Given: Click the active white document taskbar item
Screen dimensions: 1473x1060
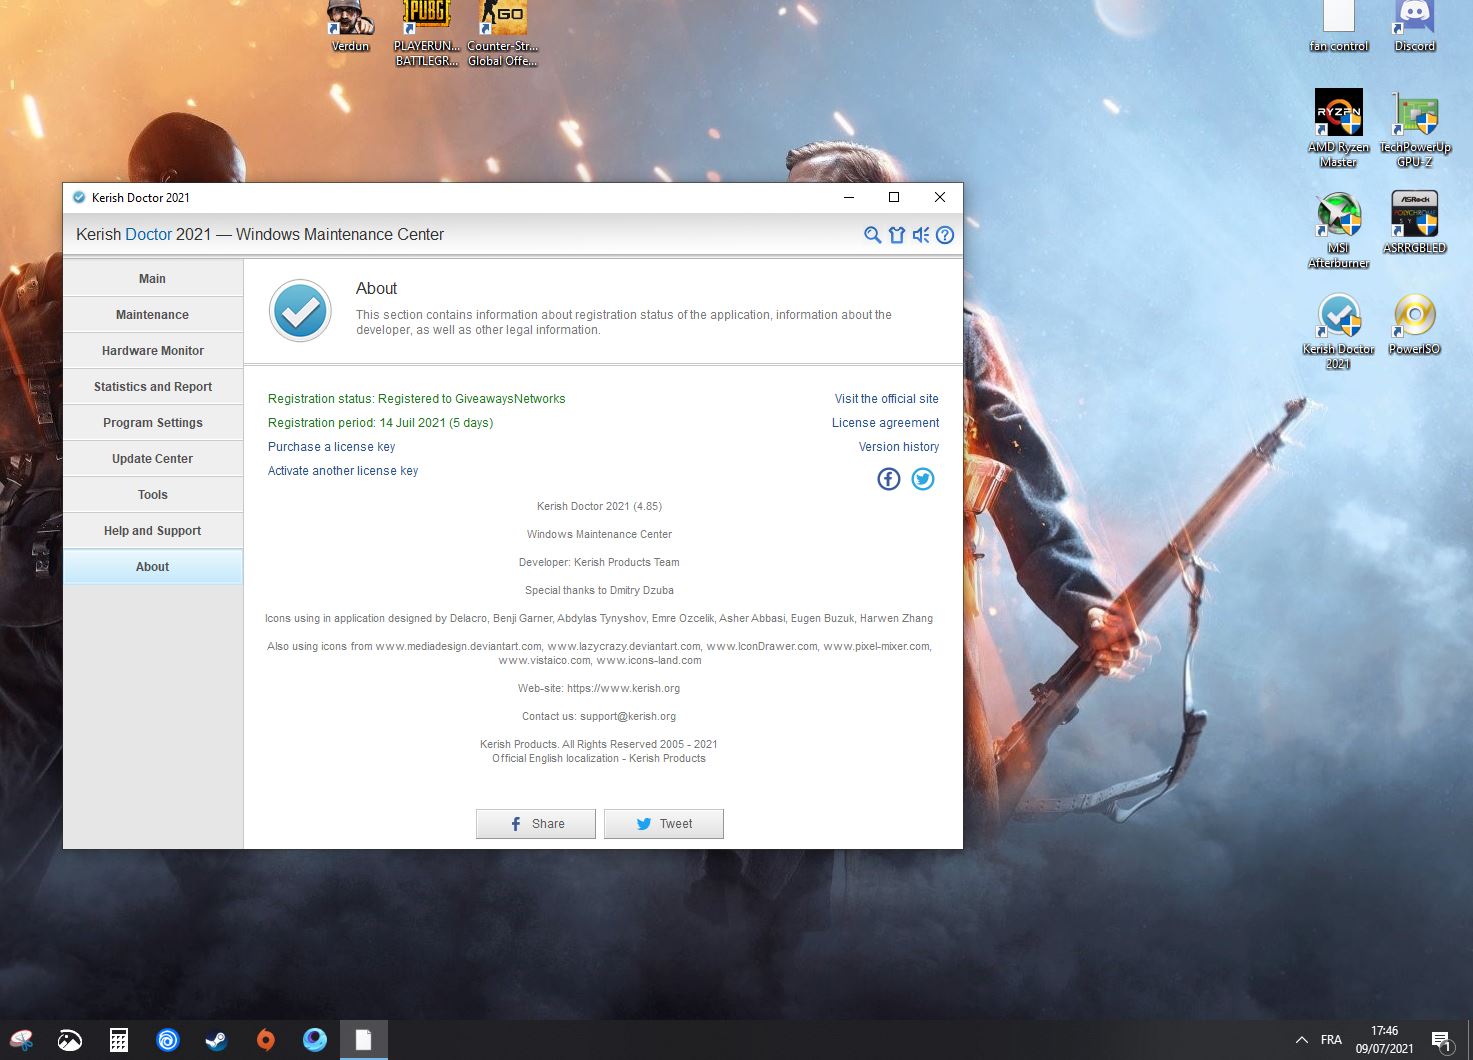Looking at the screenshot, I should pos(364,1041).
